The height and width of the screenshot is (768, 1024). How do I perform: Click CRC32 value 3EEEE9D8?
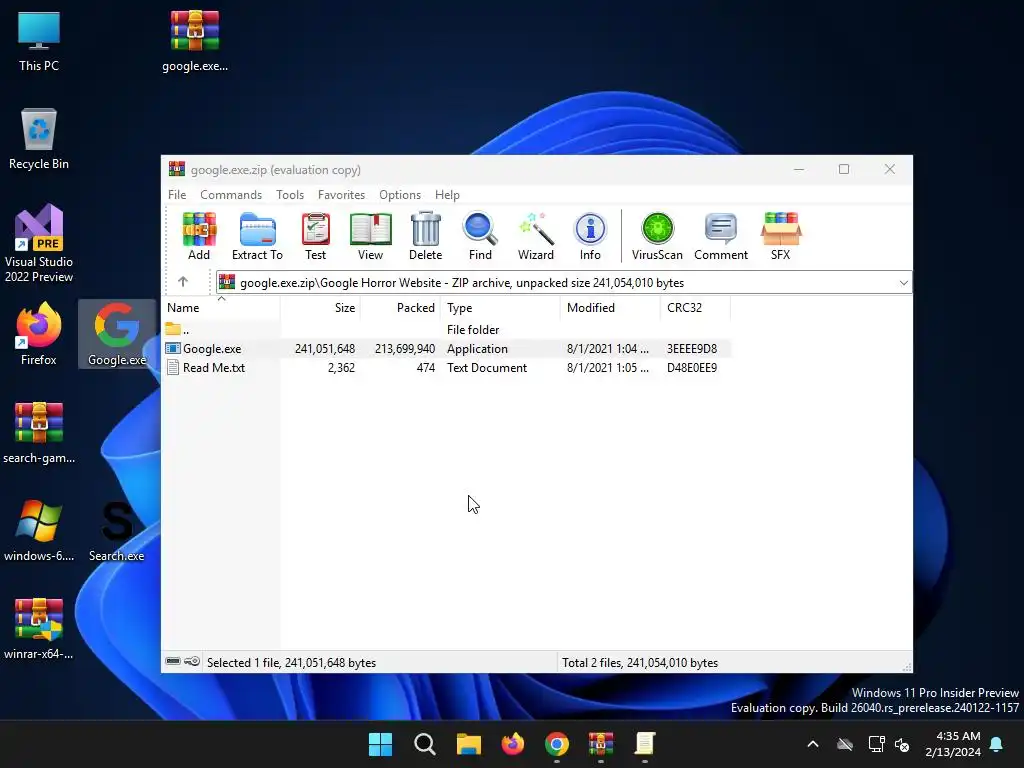click(692, 349)
